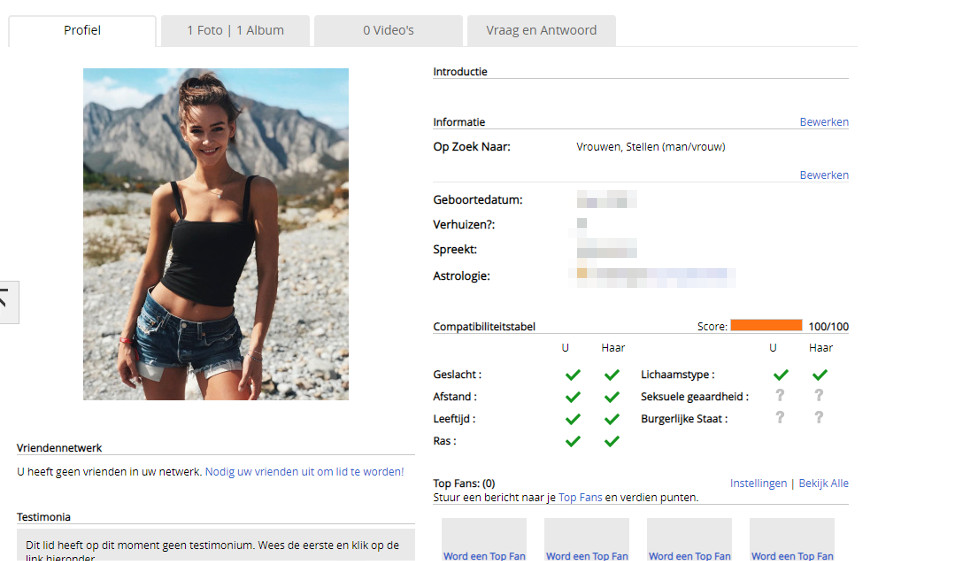Click the Geslacht checkmark under first U column
The image size is (960, 561).
tap(573, 375)
